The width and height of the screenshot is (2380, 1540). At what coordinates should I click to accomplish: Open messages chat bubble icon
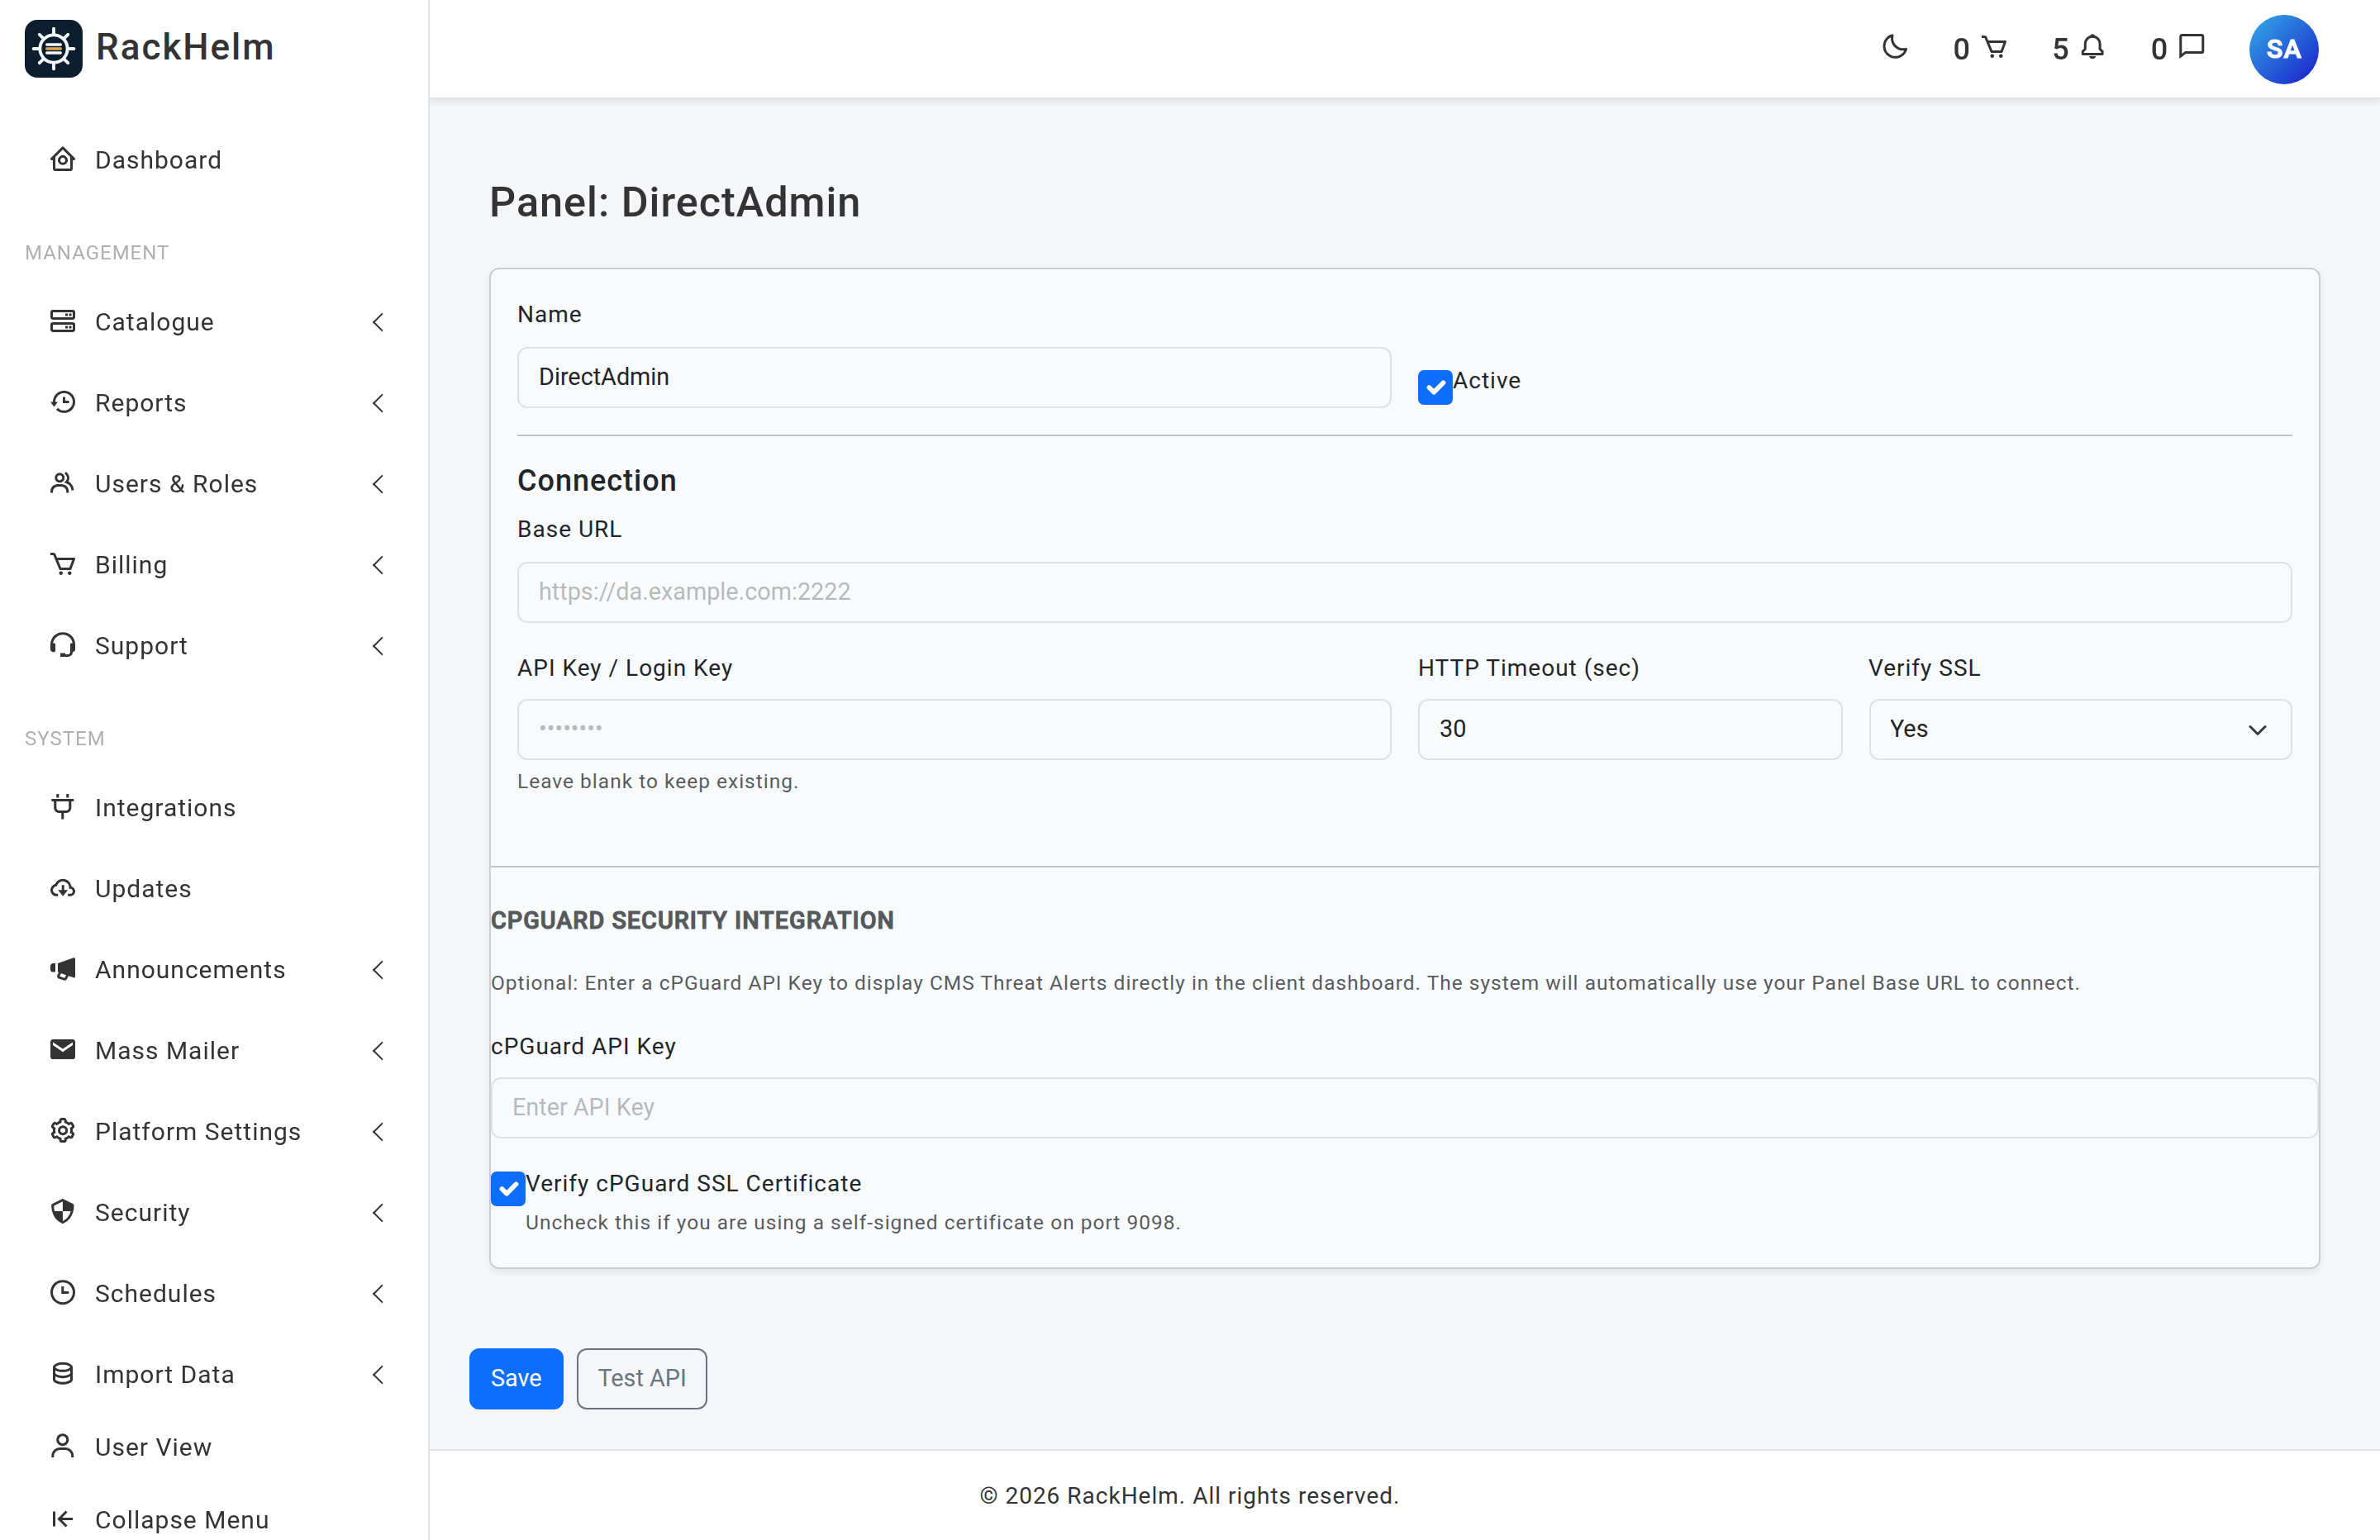pos(2191,47)
